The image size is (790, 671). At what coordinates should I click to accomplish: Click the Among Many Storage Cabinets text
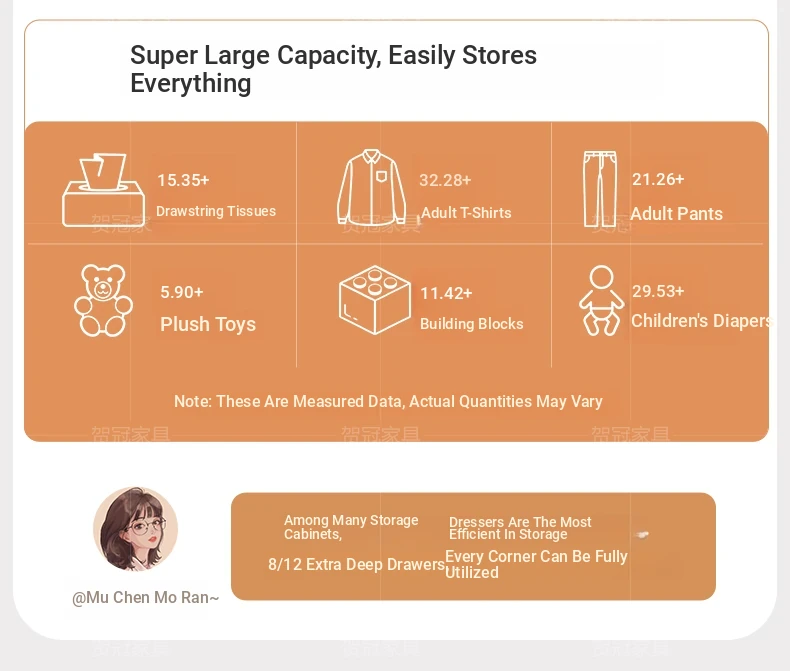[x=351, y=527]
